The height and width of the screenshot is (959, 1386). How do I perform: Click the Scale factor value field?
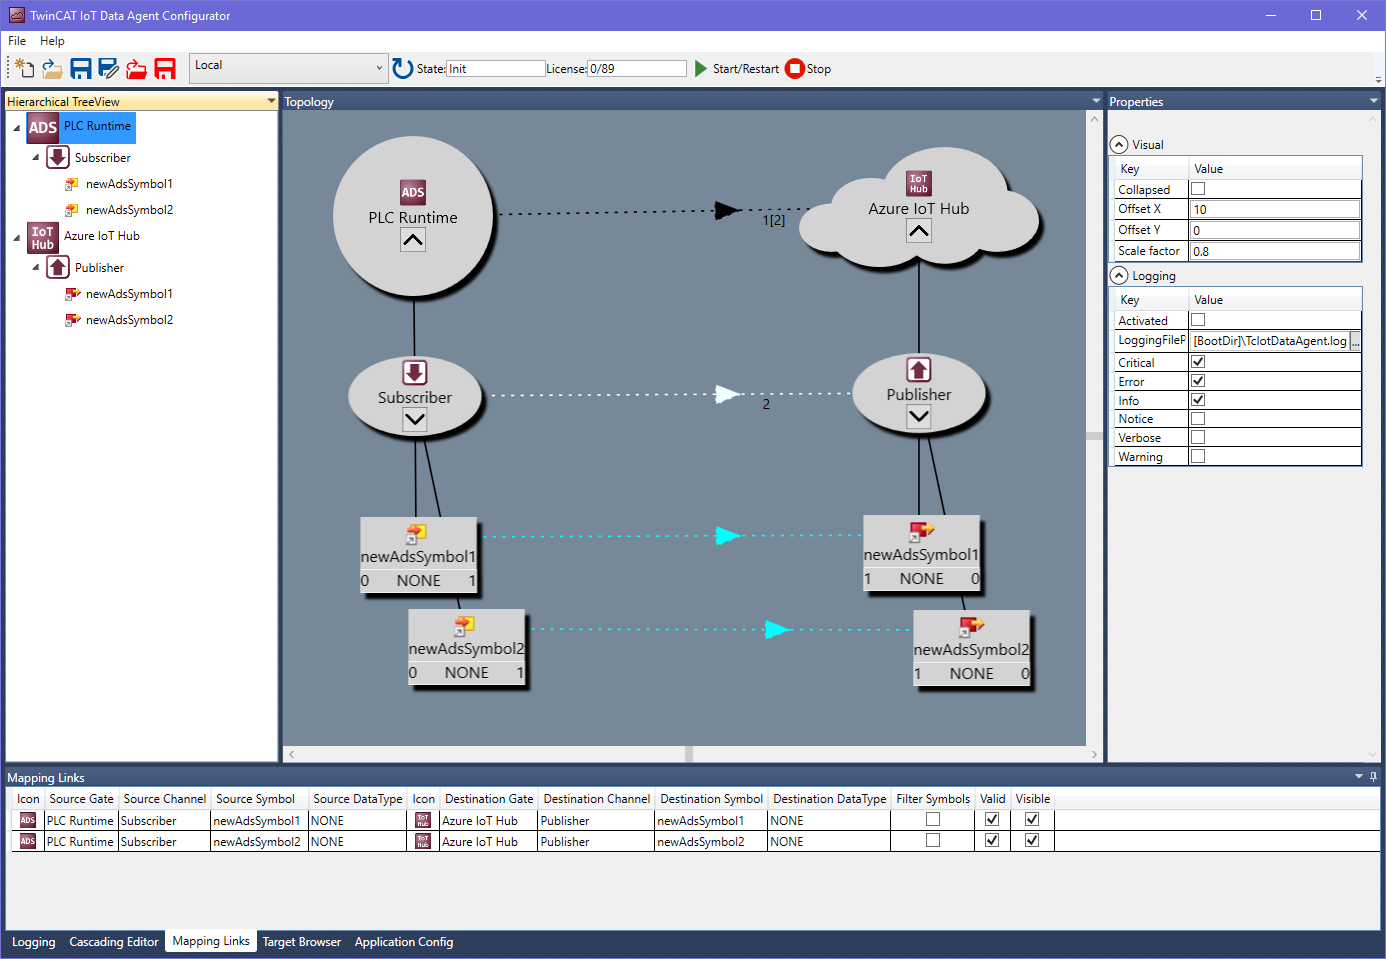[x=1274, y=251]
